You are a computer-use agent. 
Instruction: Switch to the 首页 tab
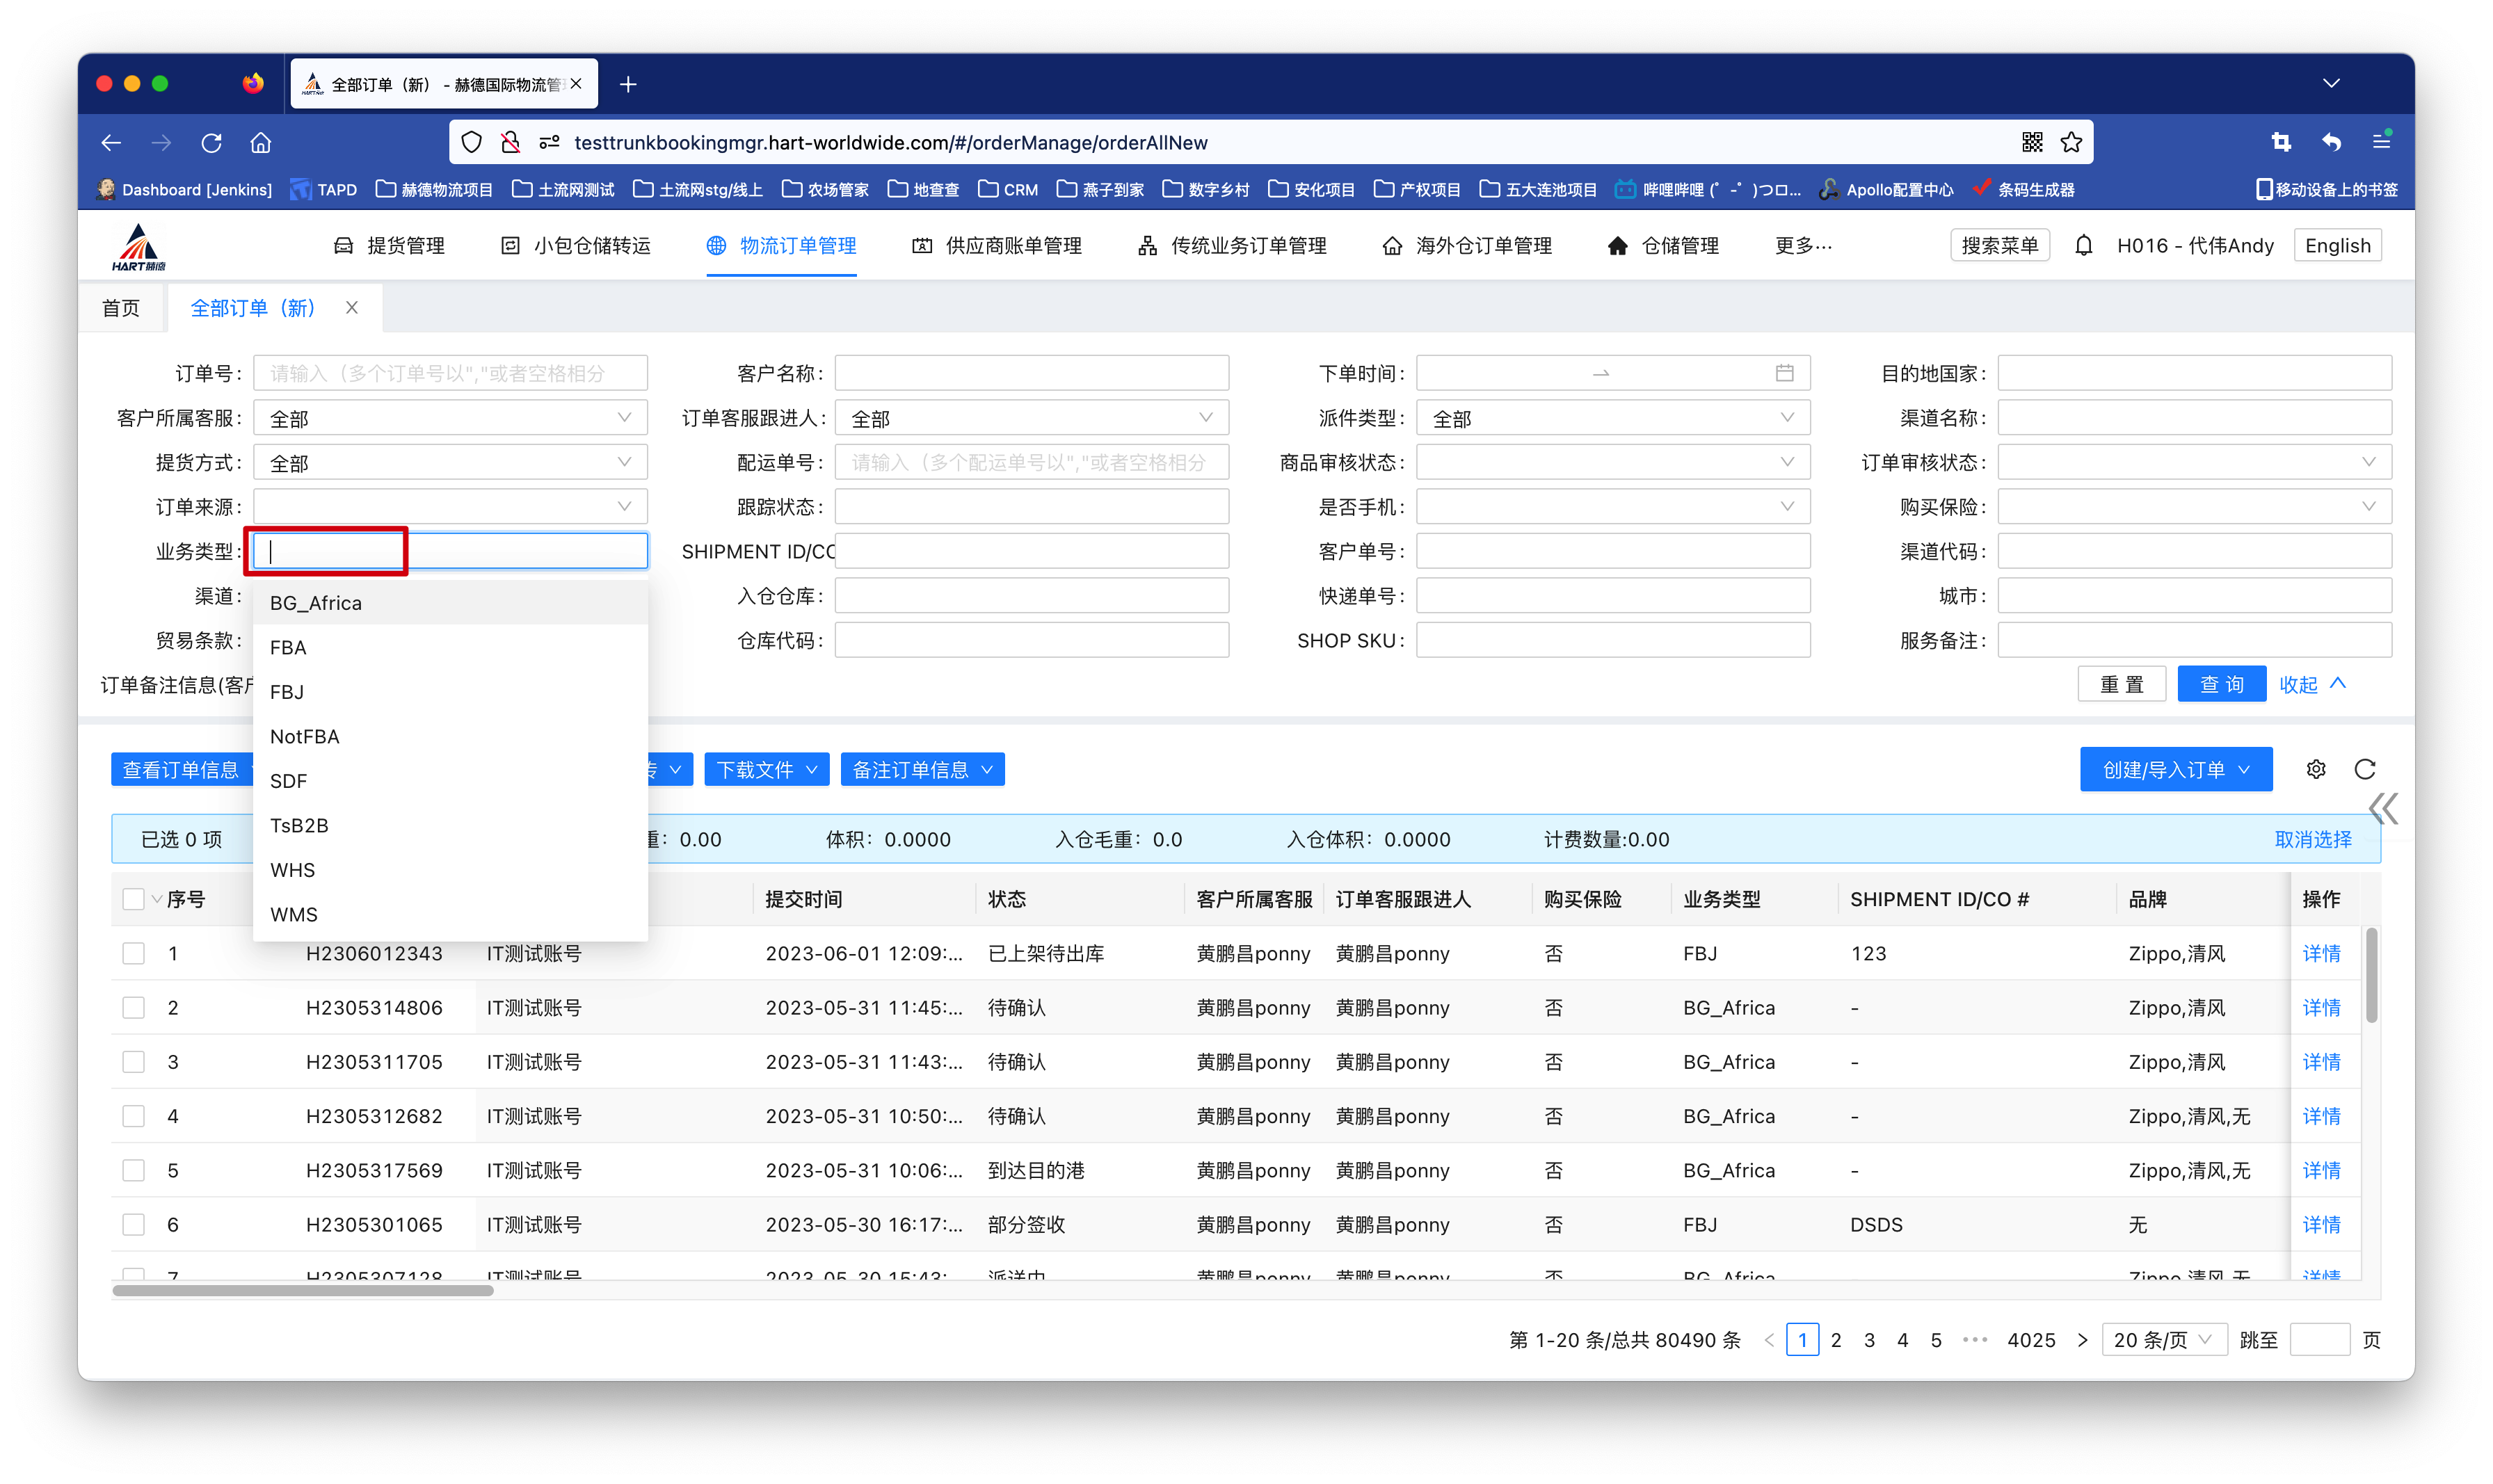[121, 308]
